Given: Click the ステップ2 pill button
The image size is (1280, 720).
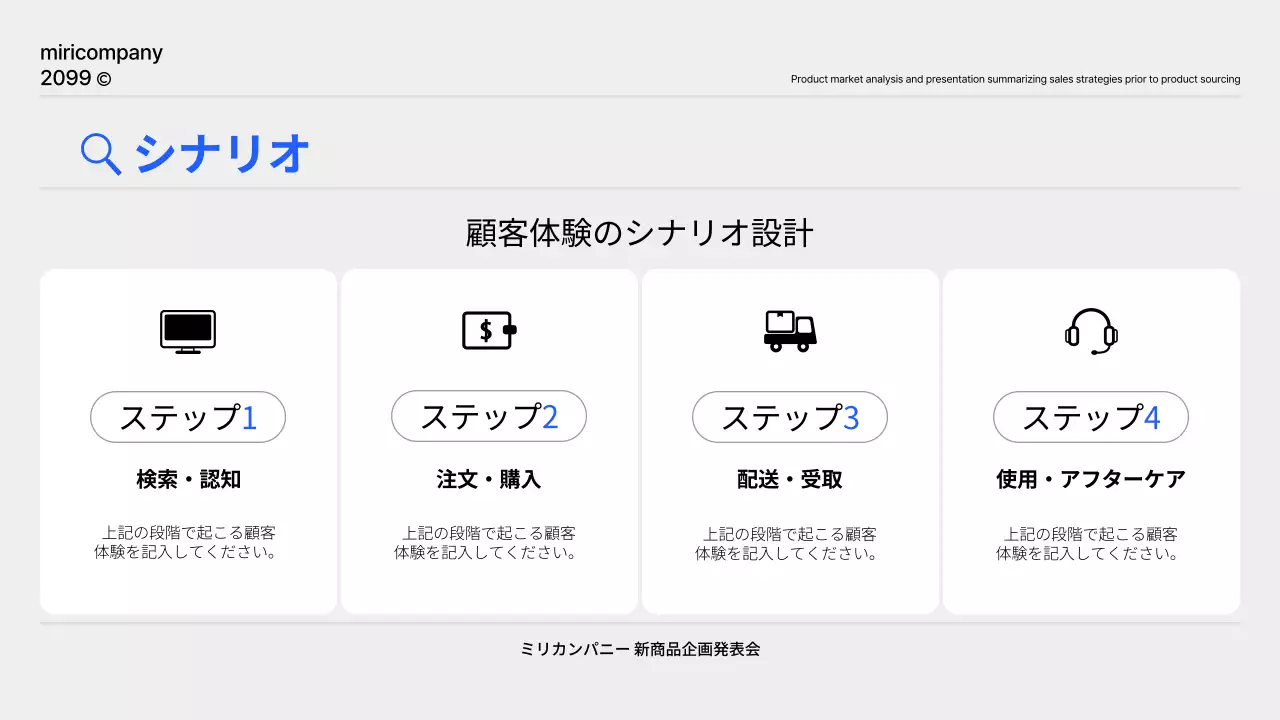Looking at the screenshot, I should [x=489, y=416].
